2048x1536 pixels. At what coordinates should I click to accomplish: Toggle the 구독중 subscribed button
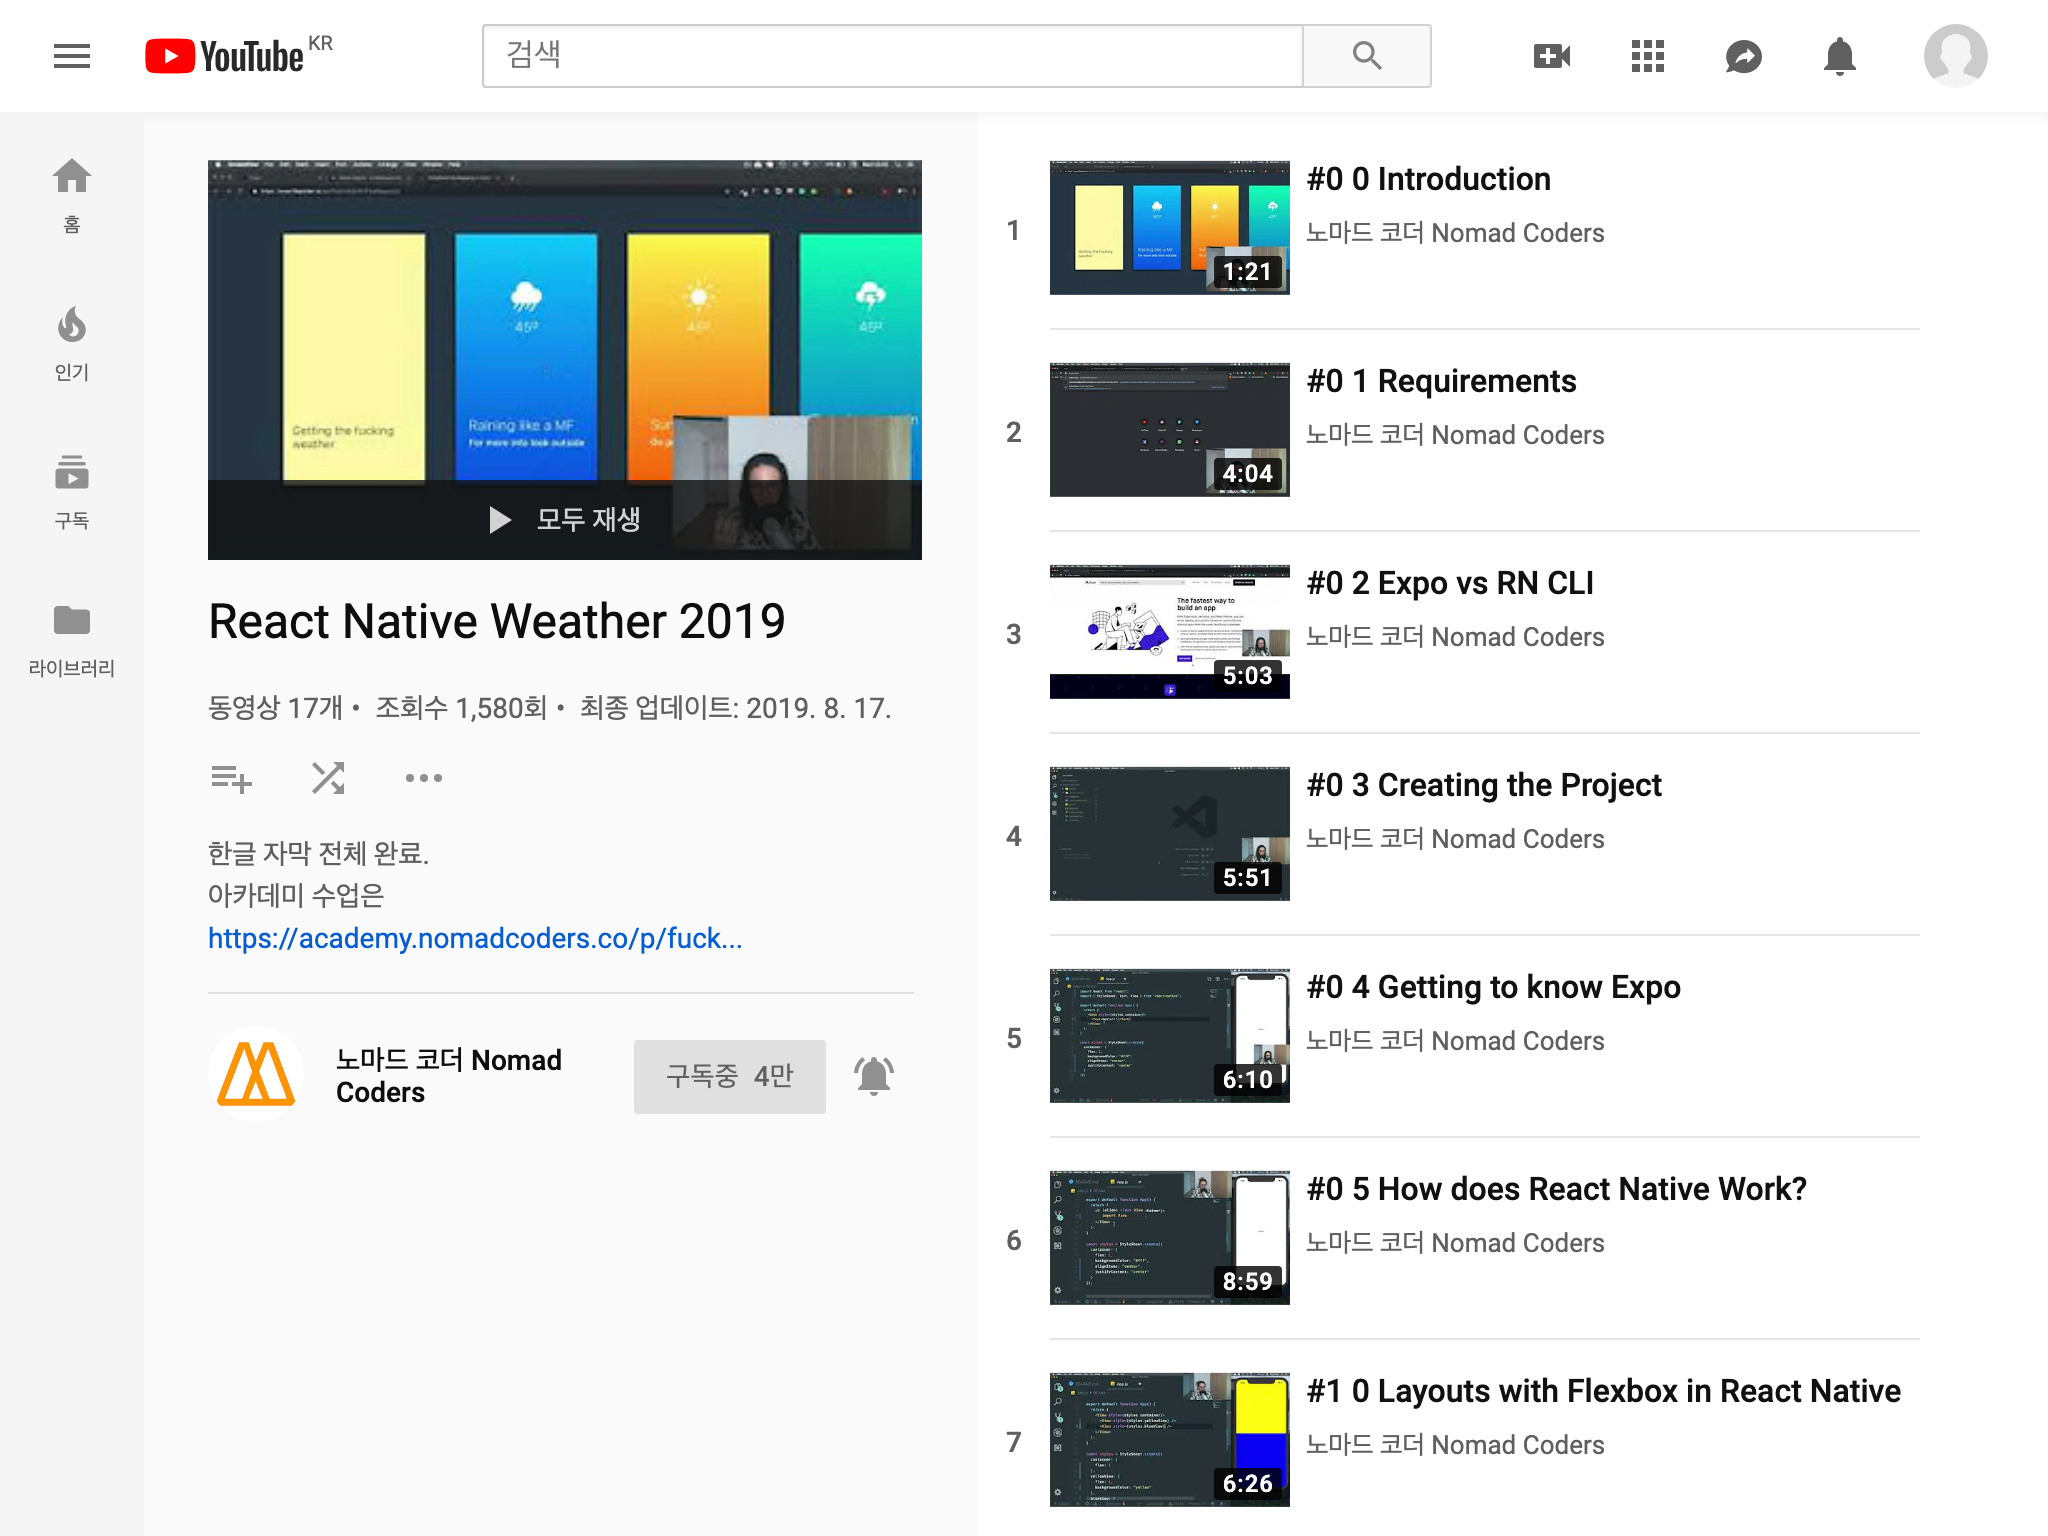click(729, 1076)
